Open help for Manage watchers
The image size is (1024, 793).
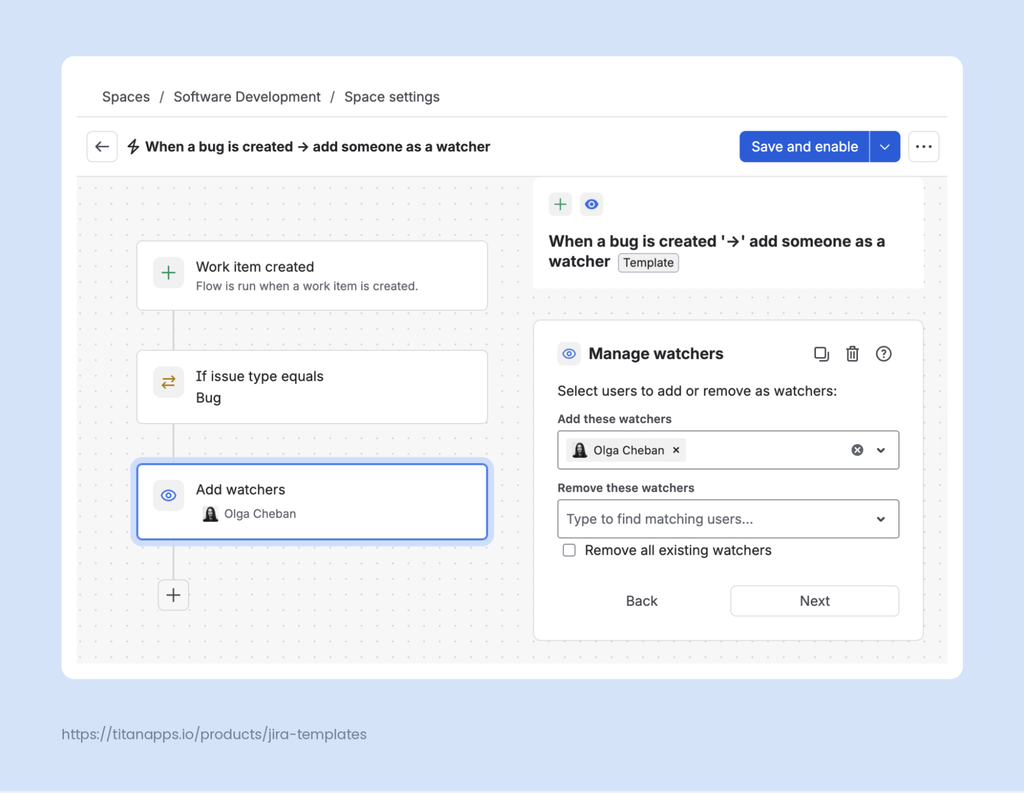884,354
